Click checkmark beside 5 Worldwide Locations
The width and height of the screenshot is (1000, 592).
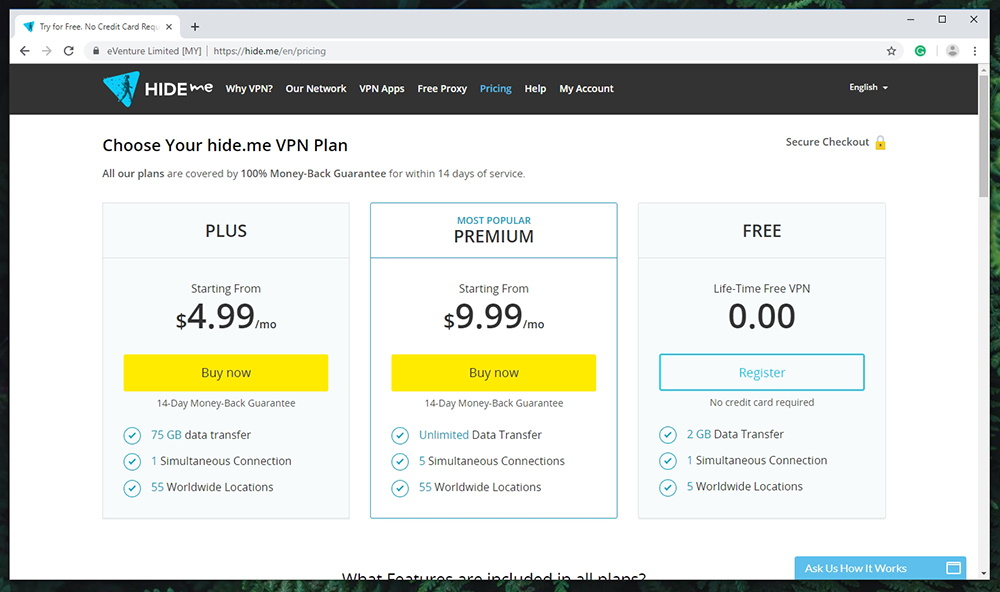[668, 487]
